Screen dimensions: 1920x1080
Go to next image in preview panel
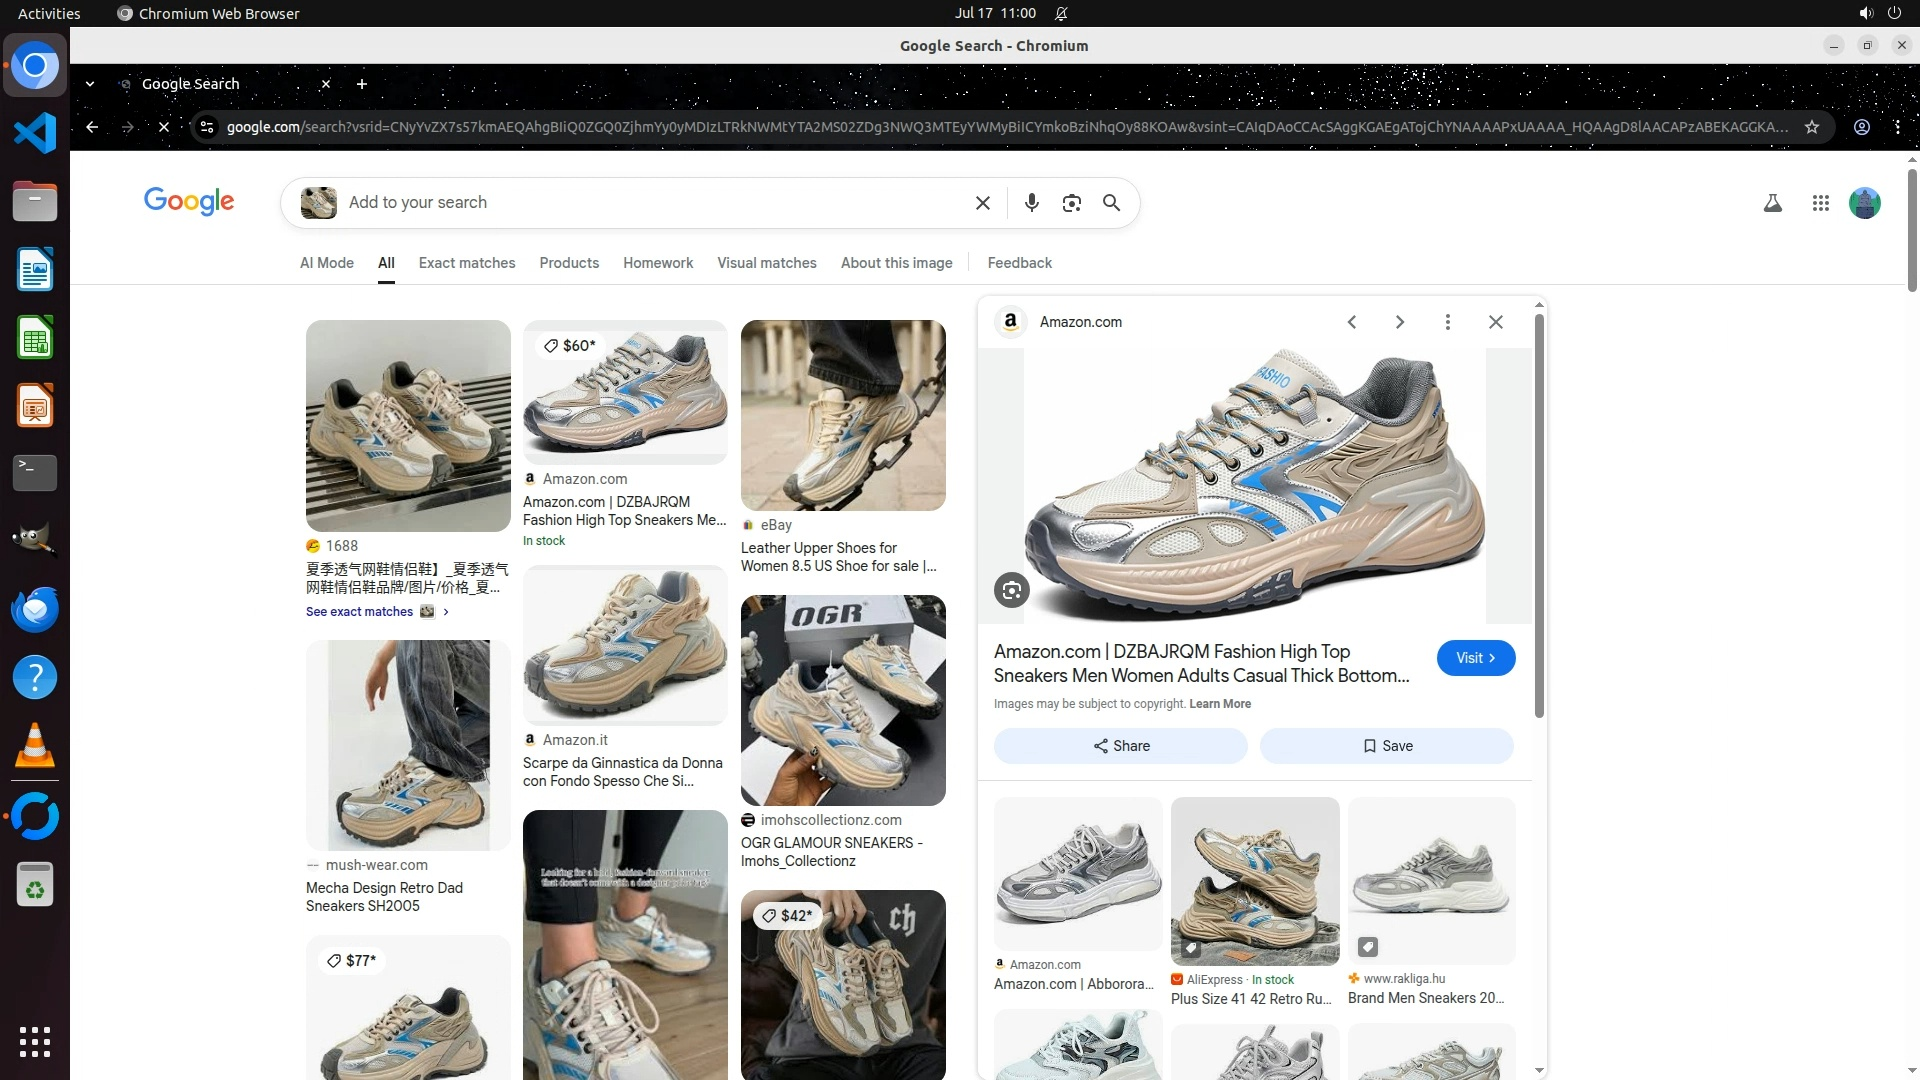pos(1399,322)
